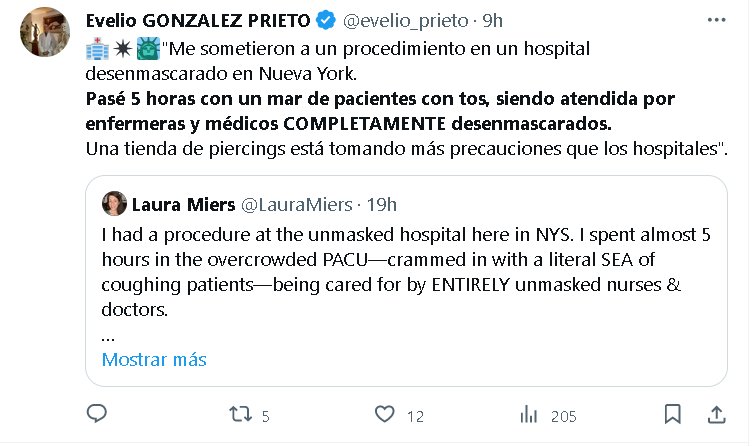Repost this tweet using the retweet icon

[241, 414]
